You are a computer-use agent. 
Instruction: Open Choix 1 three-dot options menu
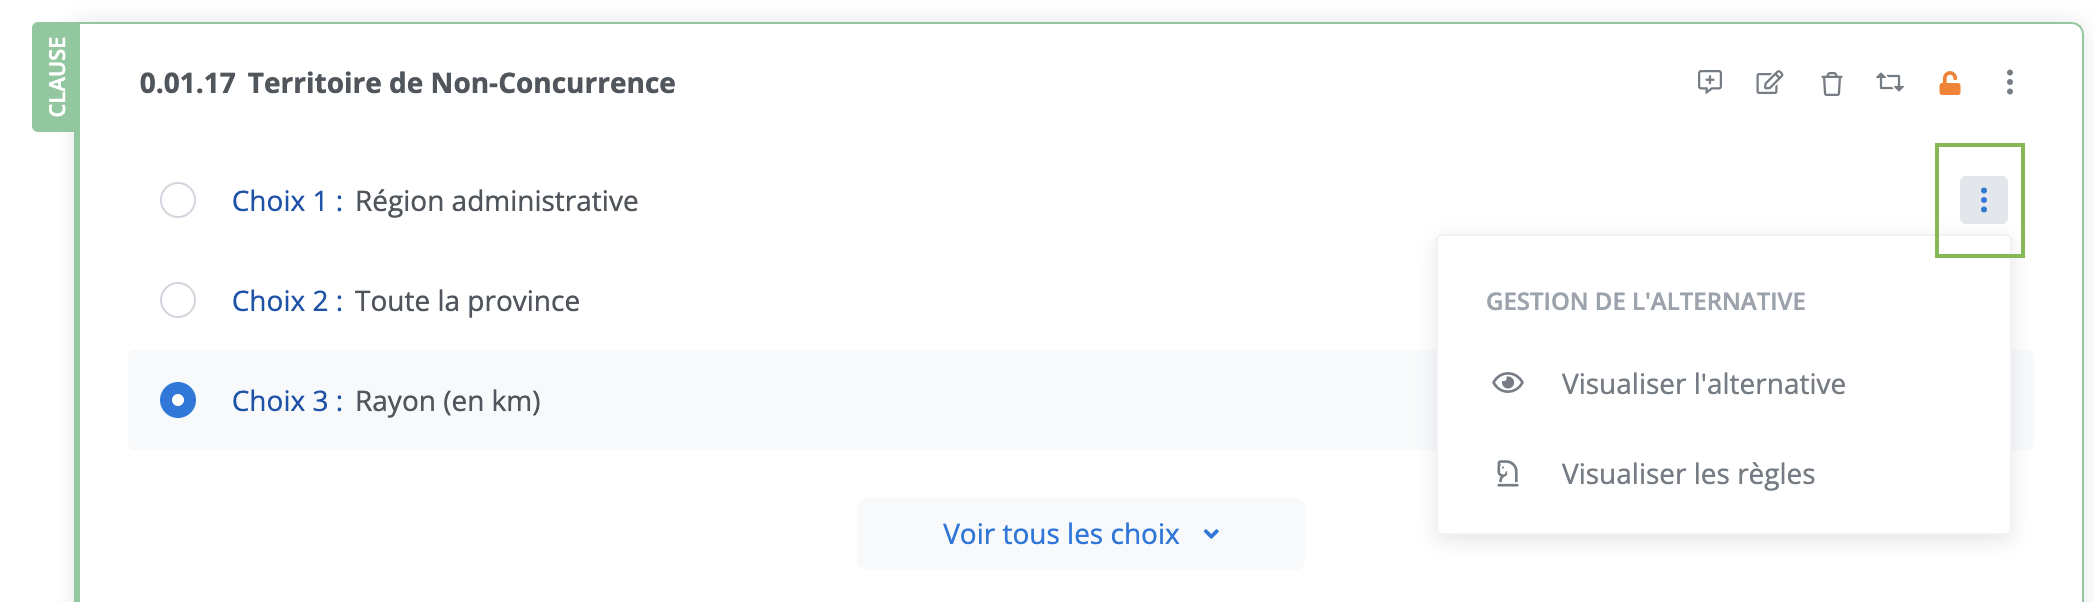1983,200
